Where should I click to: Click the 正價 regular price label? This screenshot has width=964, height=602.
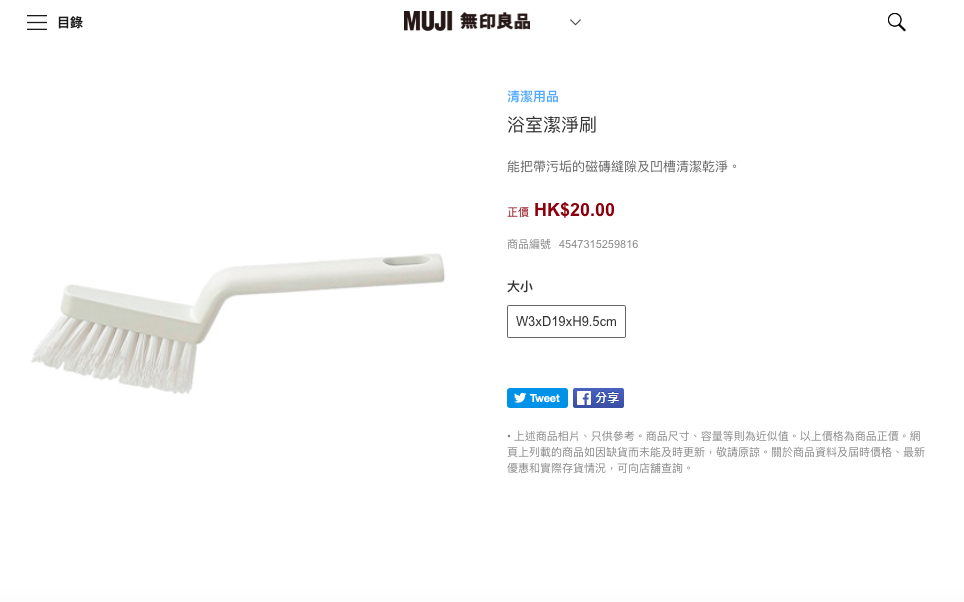point(518,212)
